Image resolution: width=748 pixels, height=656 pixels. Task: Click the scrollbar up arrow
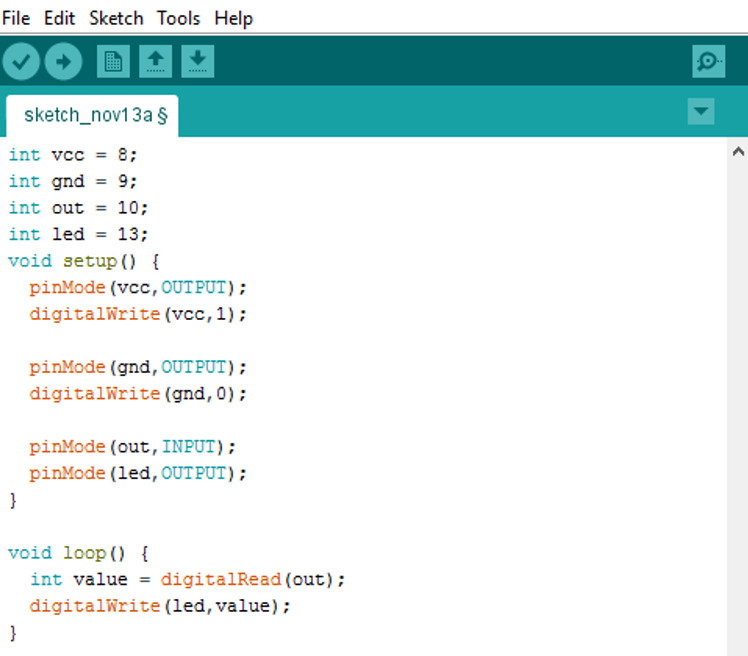click(x=738, y=152)
